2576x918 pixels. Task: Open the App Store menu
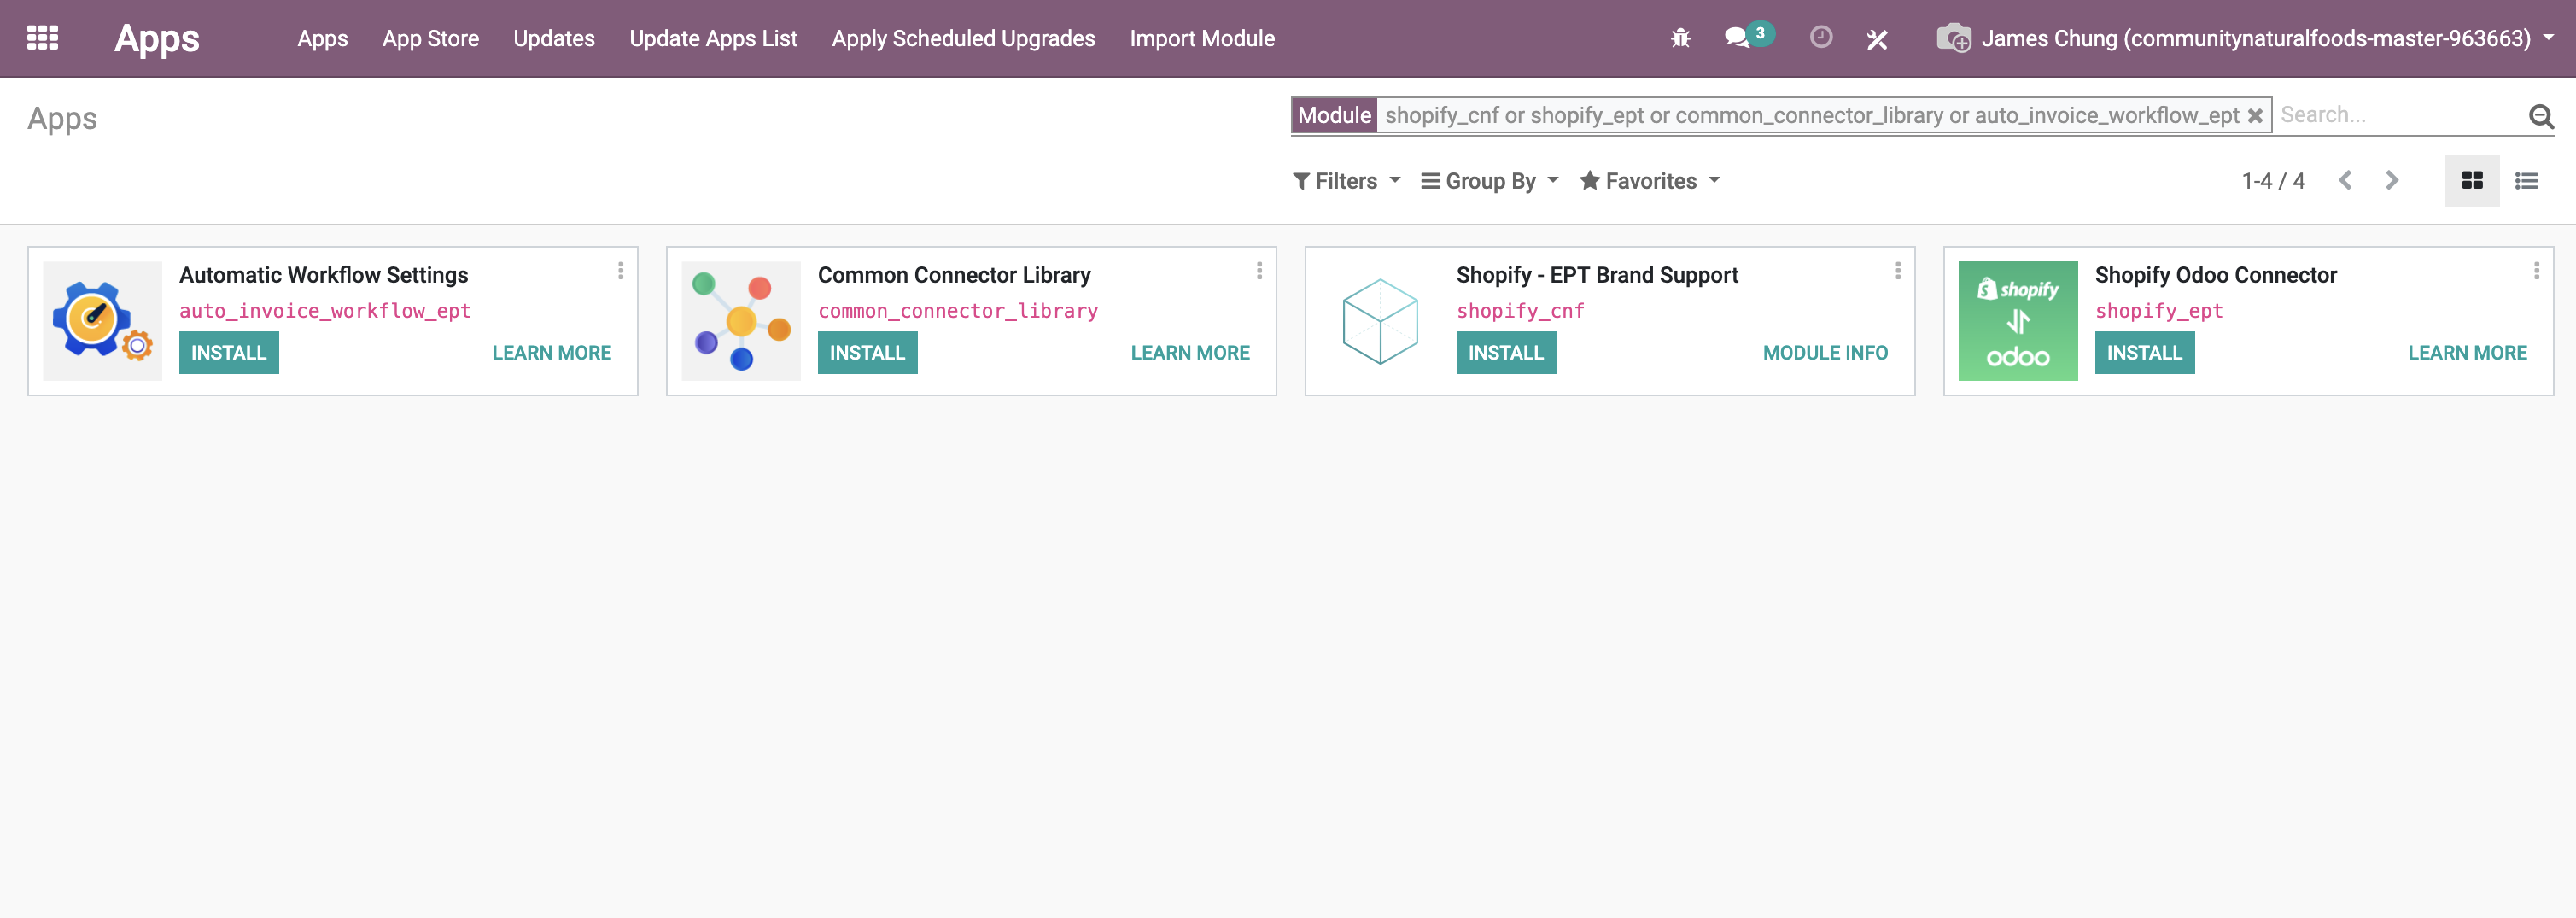[x=430, y=39]
